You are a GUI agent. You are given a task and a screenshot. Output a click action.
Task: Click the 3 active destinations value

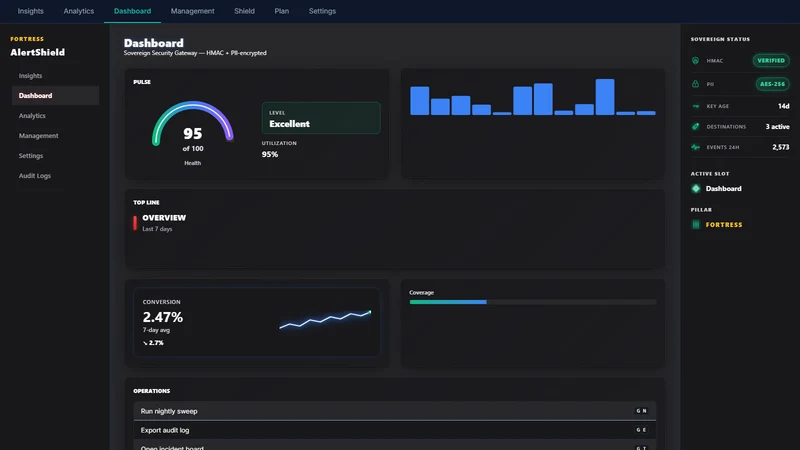777,127
